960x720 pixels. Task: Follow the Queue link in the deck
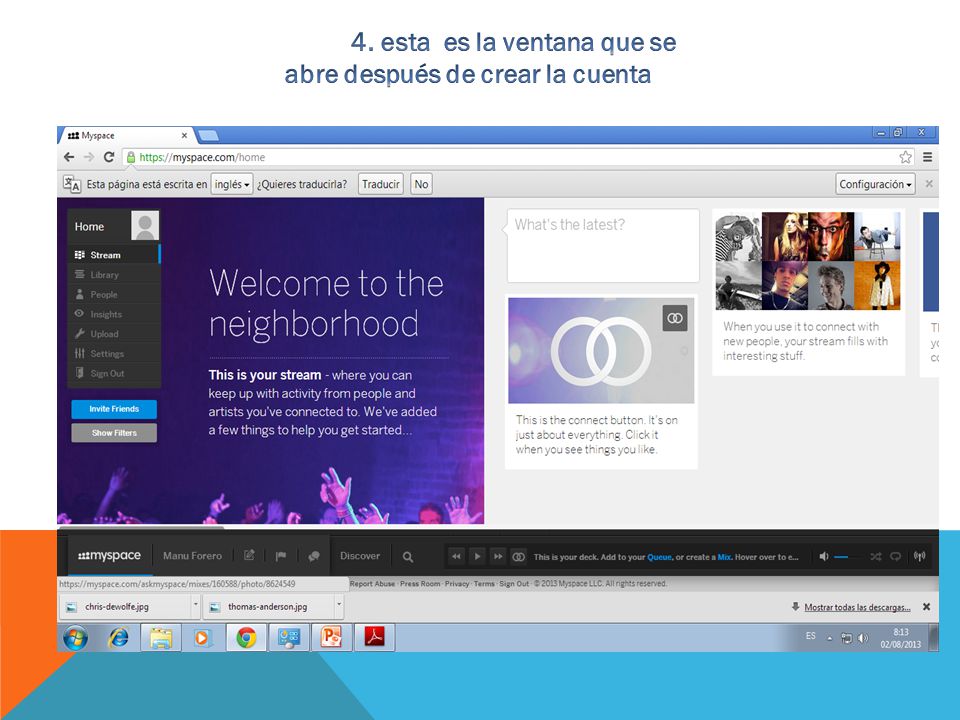659,557
